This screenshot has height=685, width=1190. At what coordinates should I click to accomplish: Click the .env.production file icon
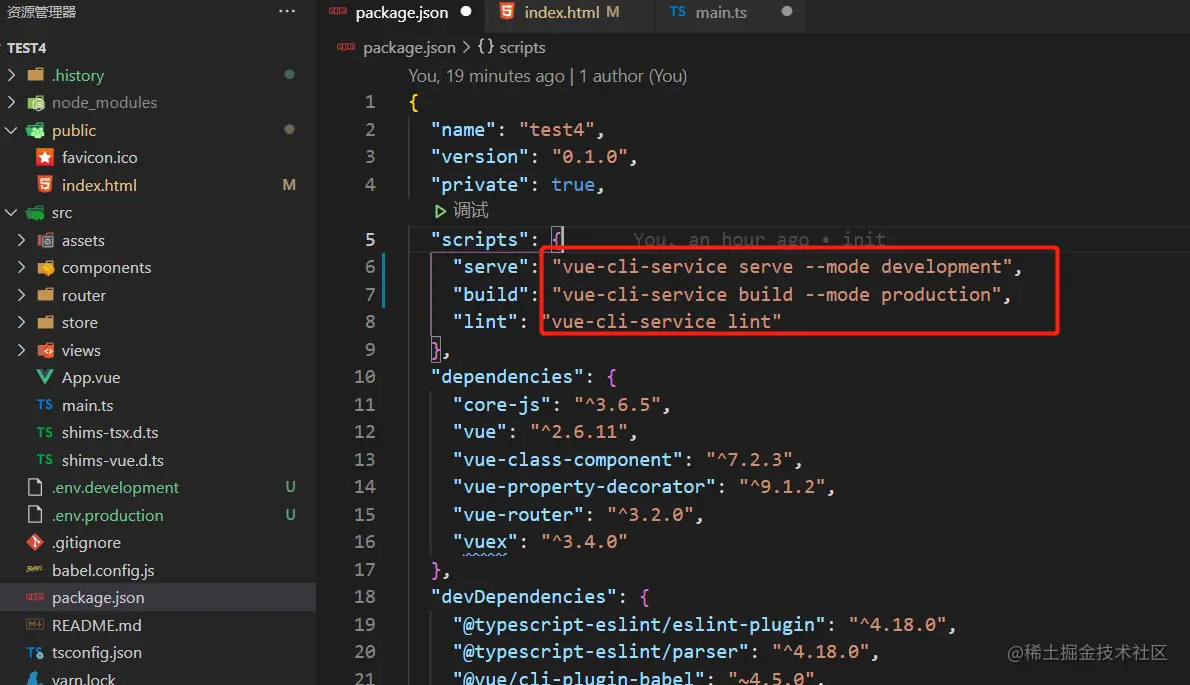(x=35, y=514)
